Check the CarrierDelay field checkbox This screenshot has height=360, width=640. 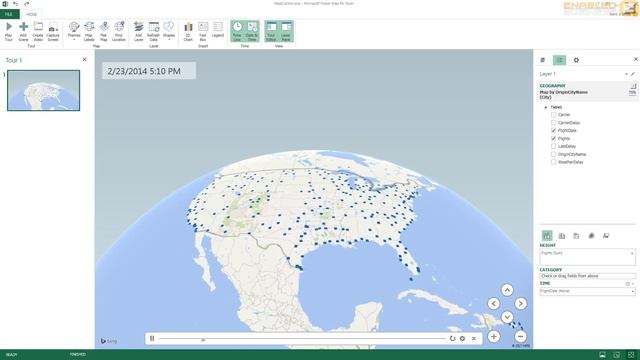[553, 123]
